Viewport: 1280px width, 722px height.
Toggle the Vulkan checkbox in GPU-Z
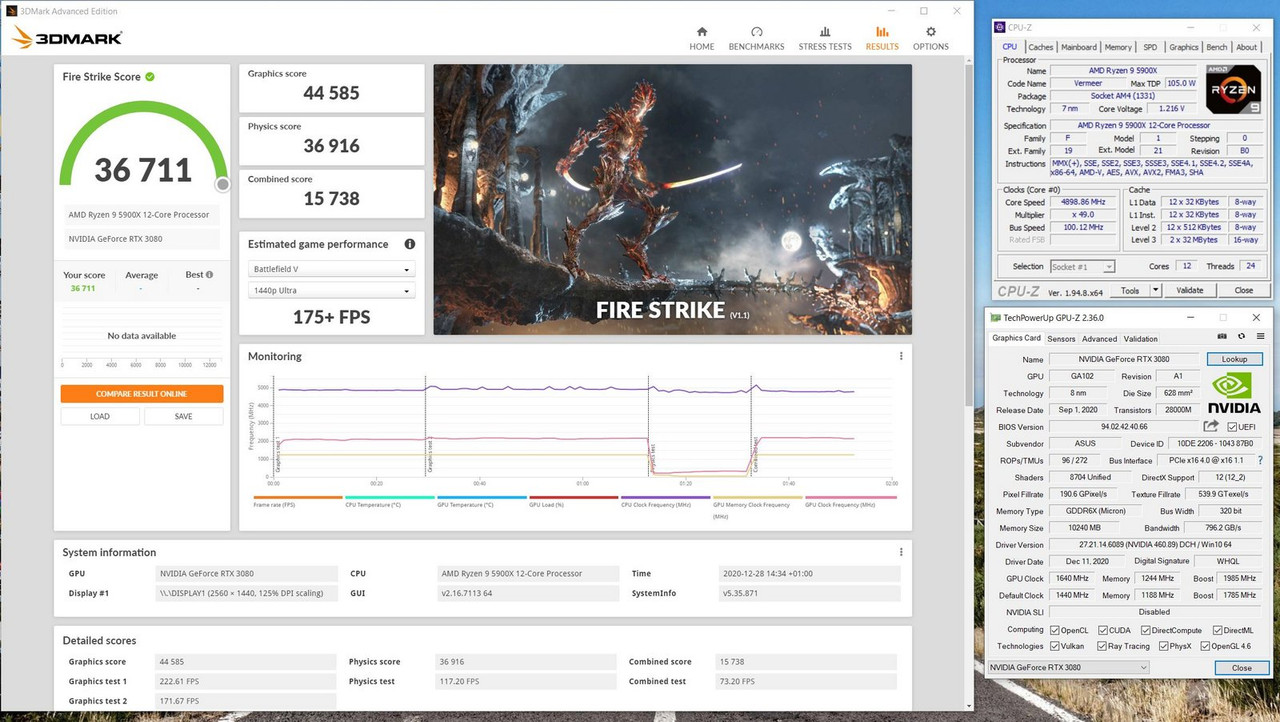click(x=1054, y=646)
